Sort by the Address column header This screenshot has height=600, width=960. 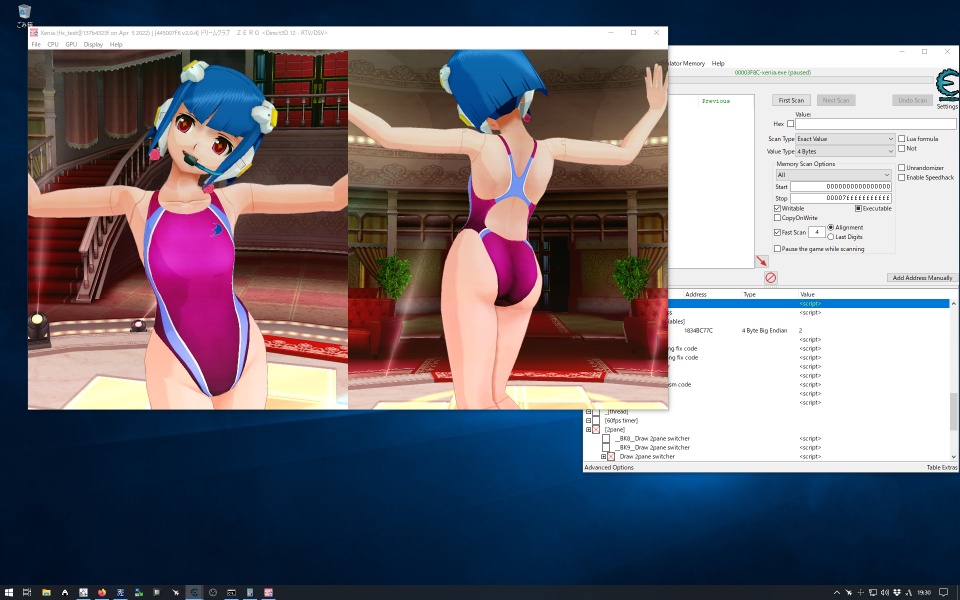(696, 294)
